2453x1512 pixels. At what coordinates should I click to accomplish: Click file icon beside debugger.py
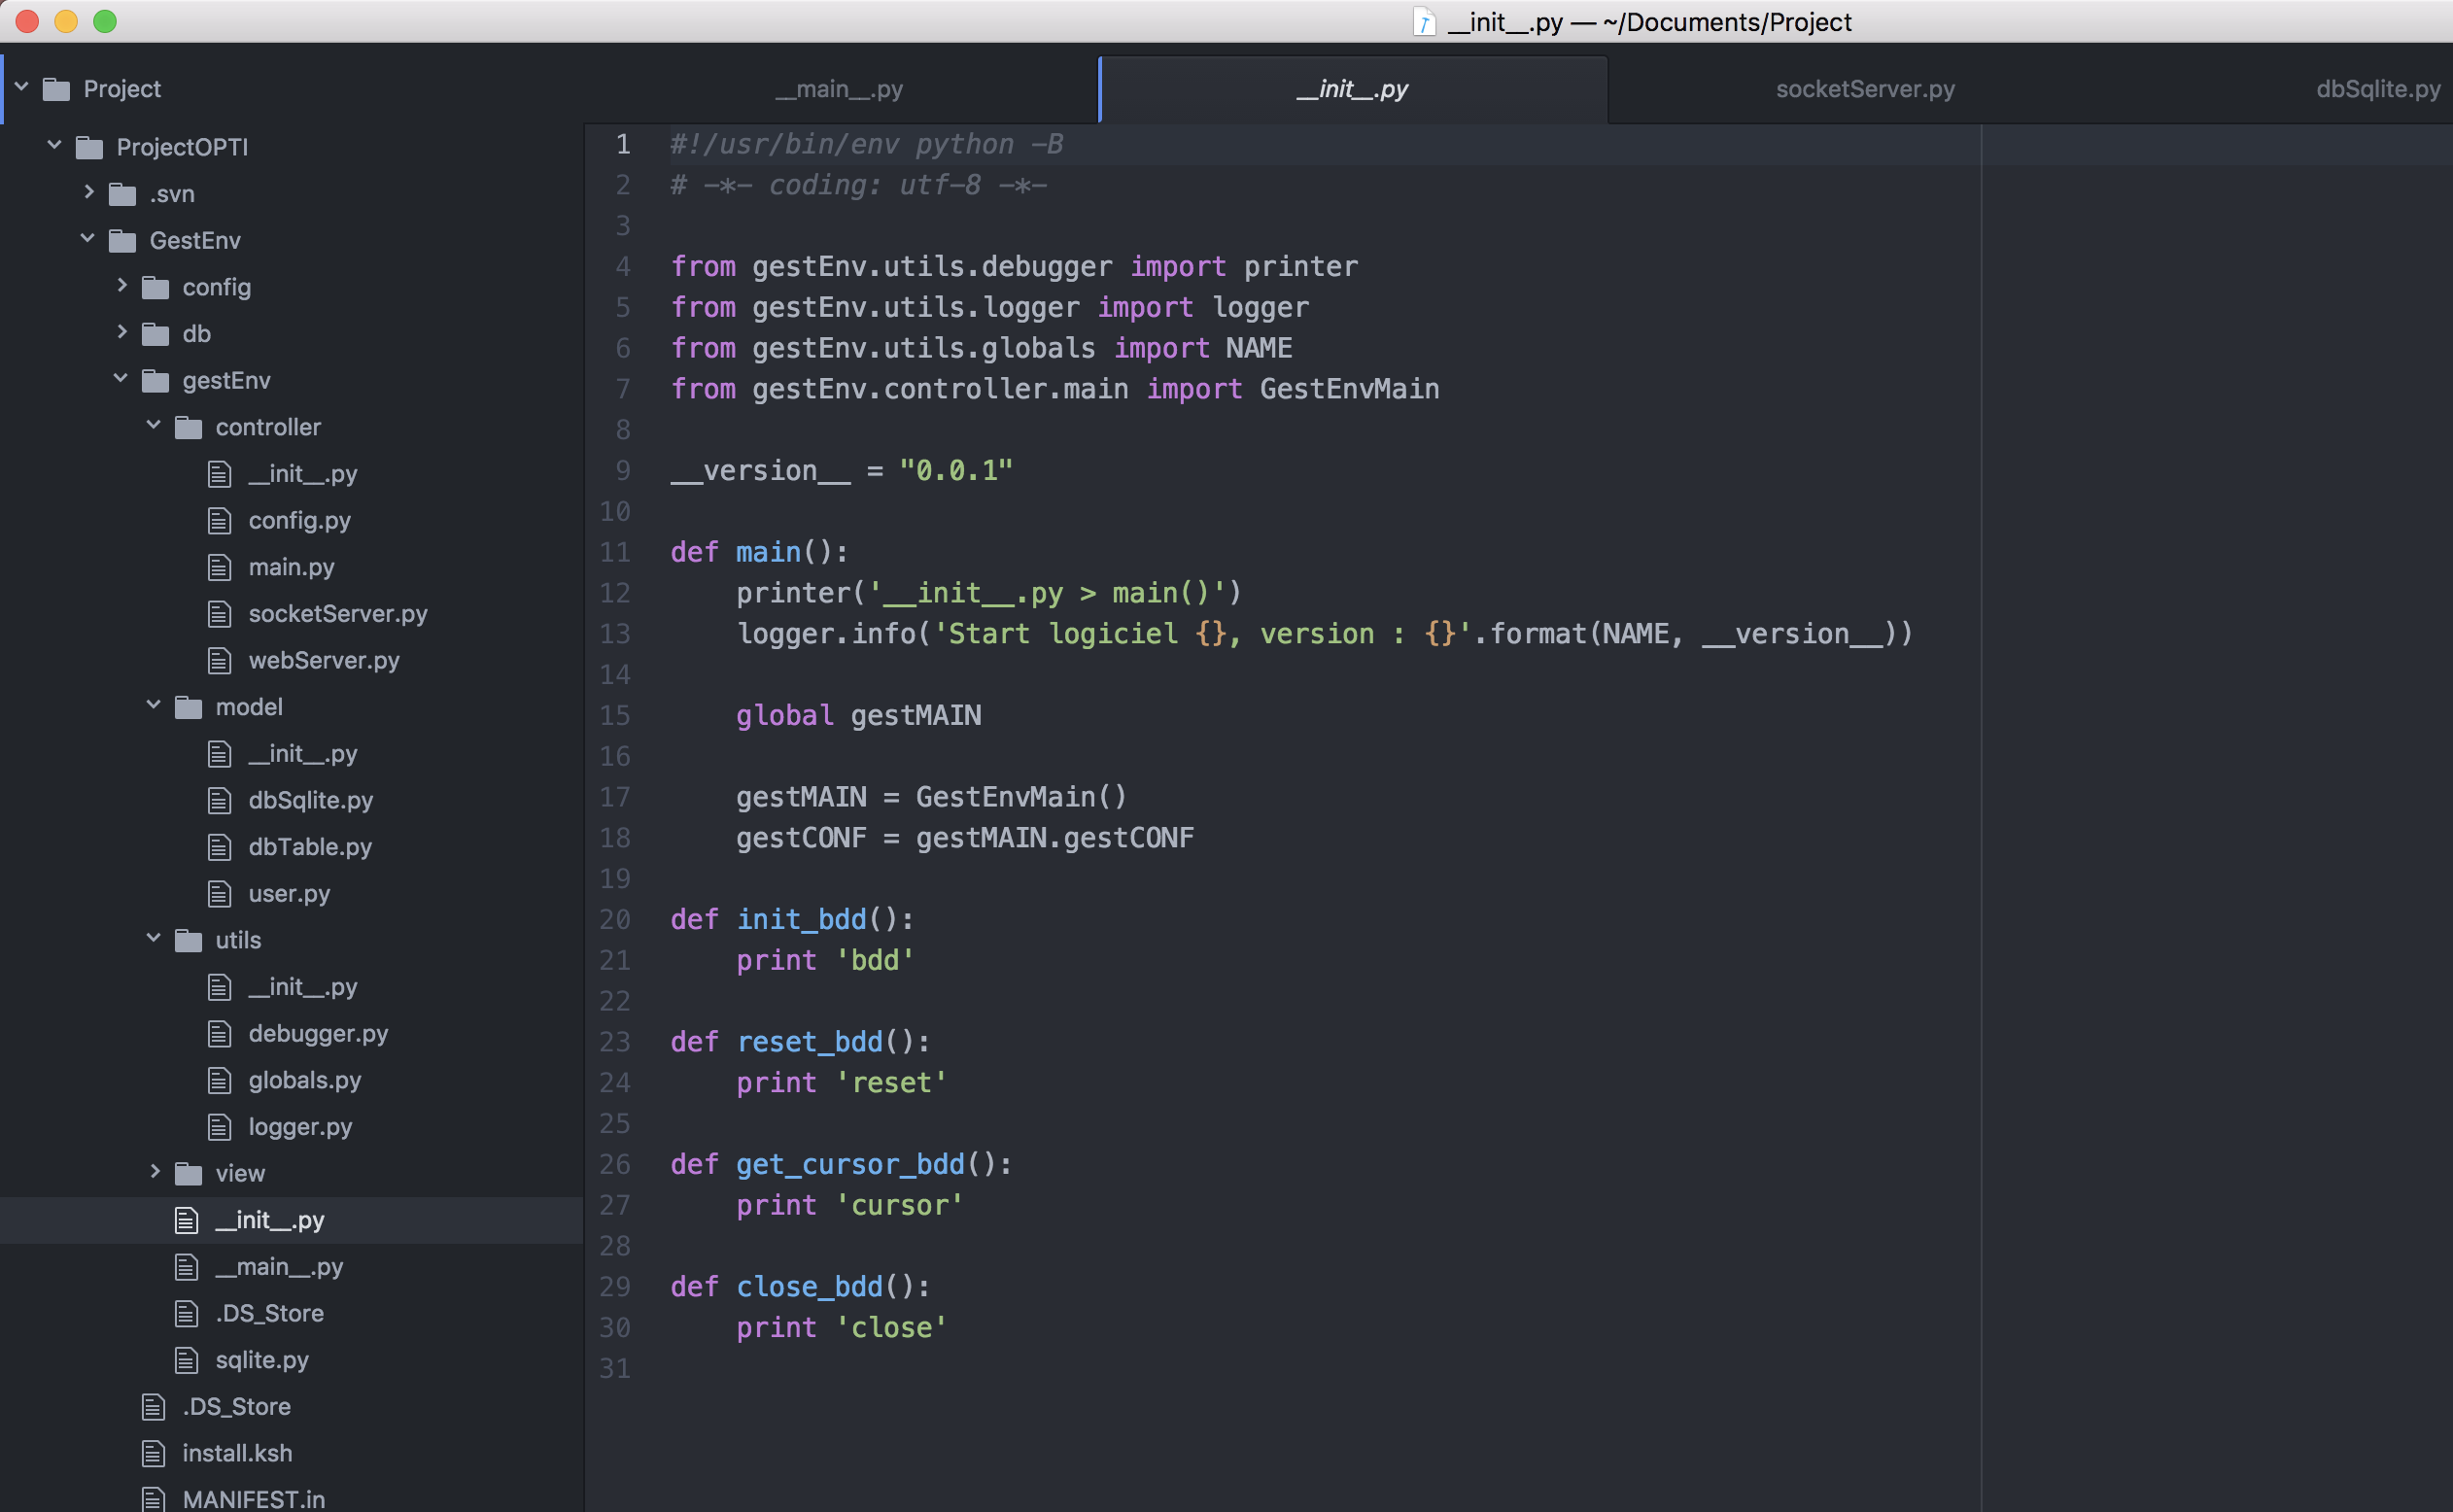219,1034
